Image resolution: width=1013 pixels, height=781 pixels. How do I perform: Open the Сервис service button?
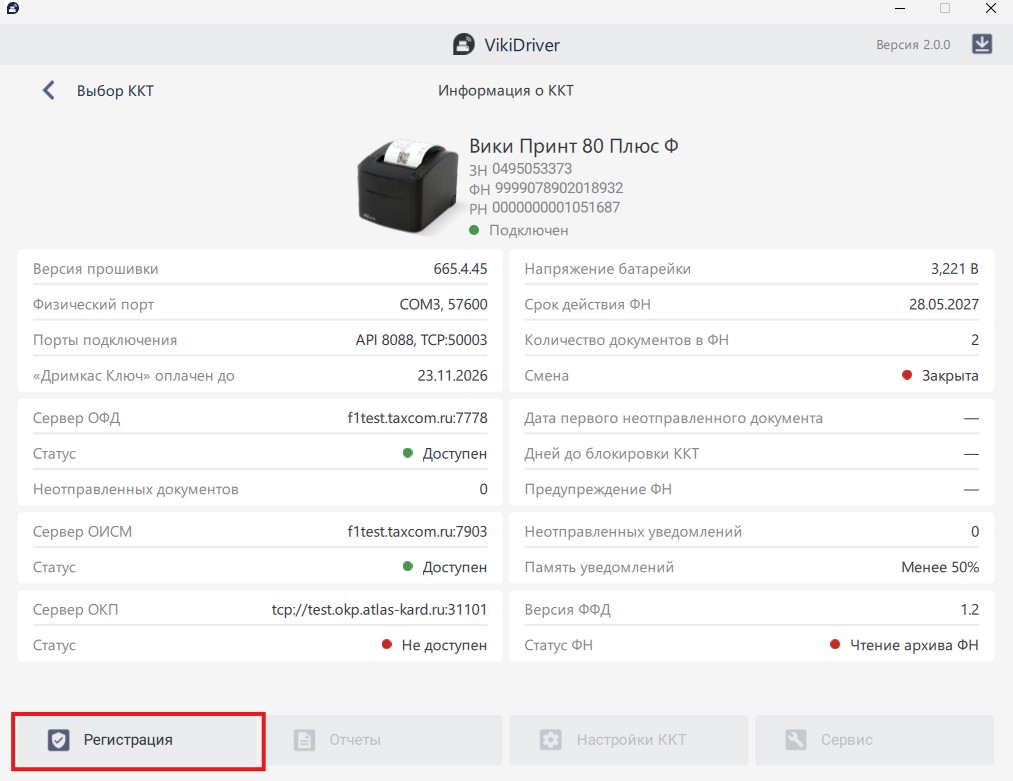point(874,740)
